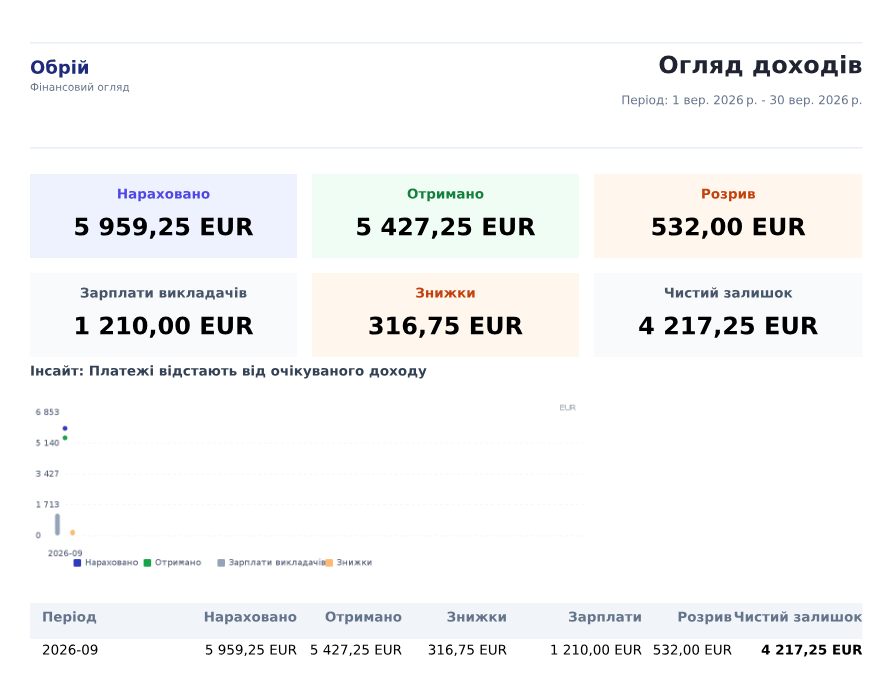Click the gray Зарплати викладачів legend swatch
The width and height of the screenshot is (893, 679).
coord(221,563)
